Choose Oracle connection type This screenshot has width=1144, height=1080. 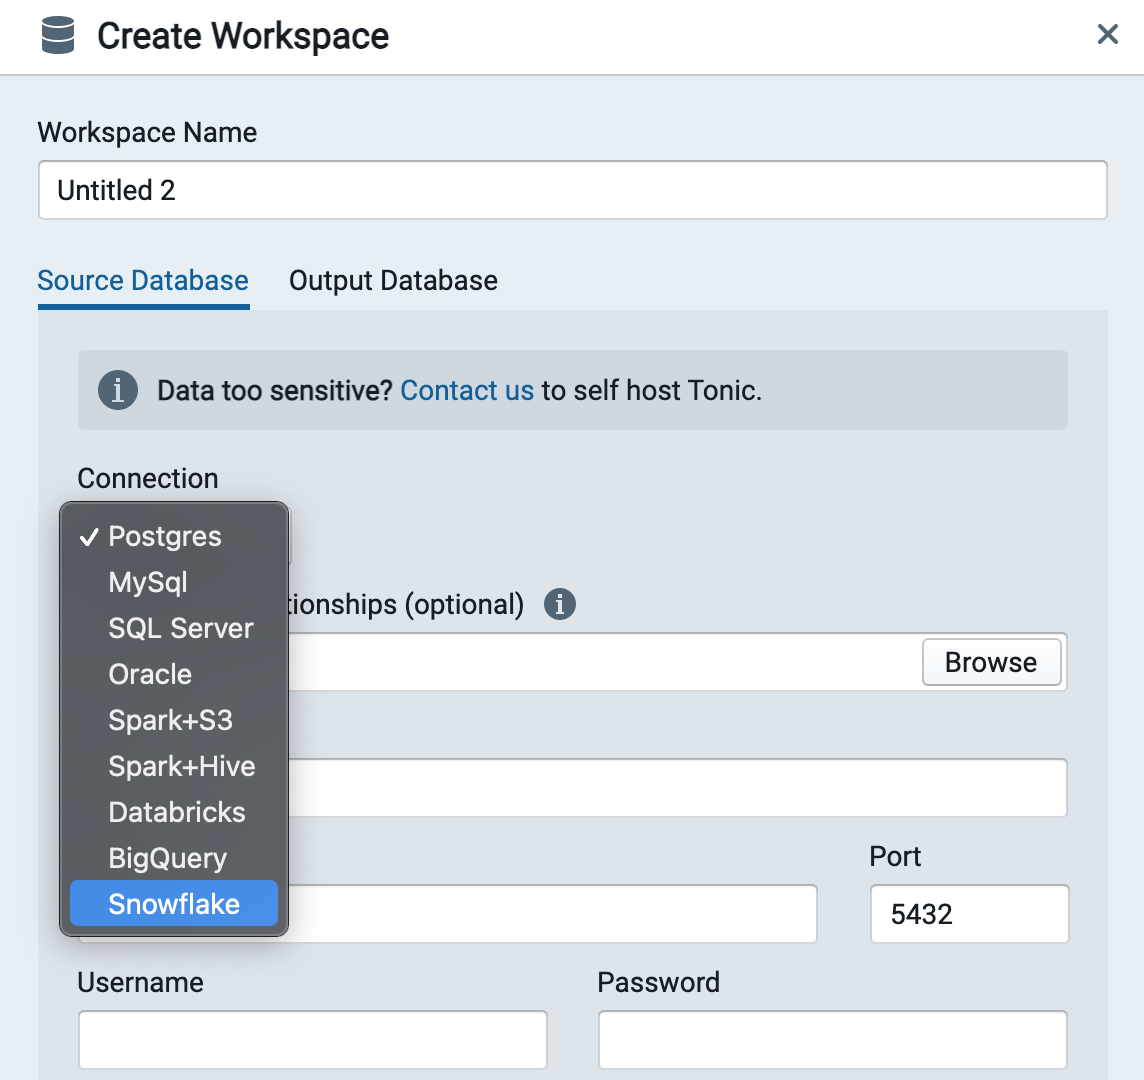coord(174,674)
